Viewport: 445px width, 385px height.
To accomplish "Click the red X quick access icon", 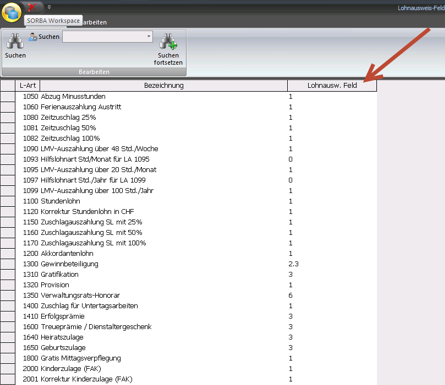I will (32, 7).
